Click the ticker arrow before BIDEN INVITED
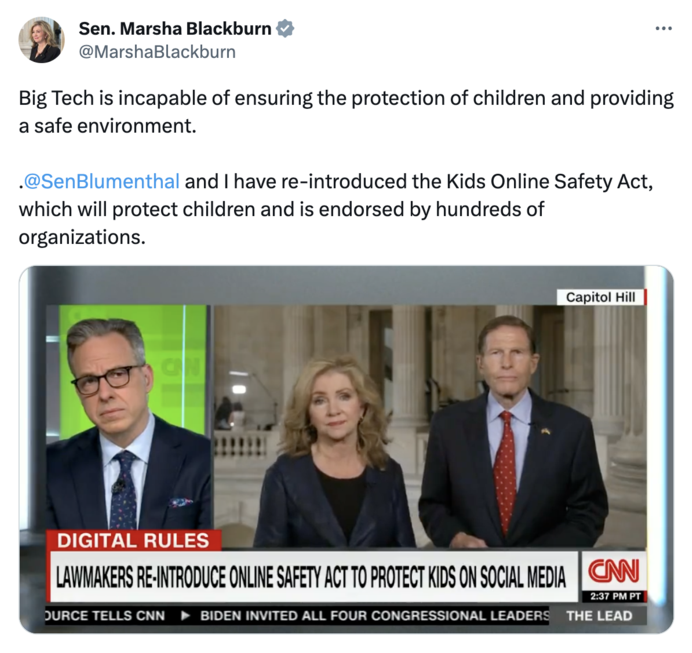The height and width of the screenshot is (653, 692). [x=186, y=615]
